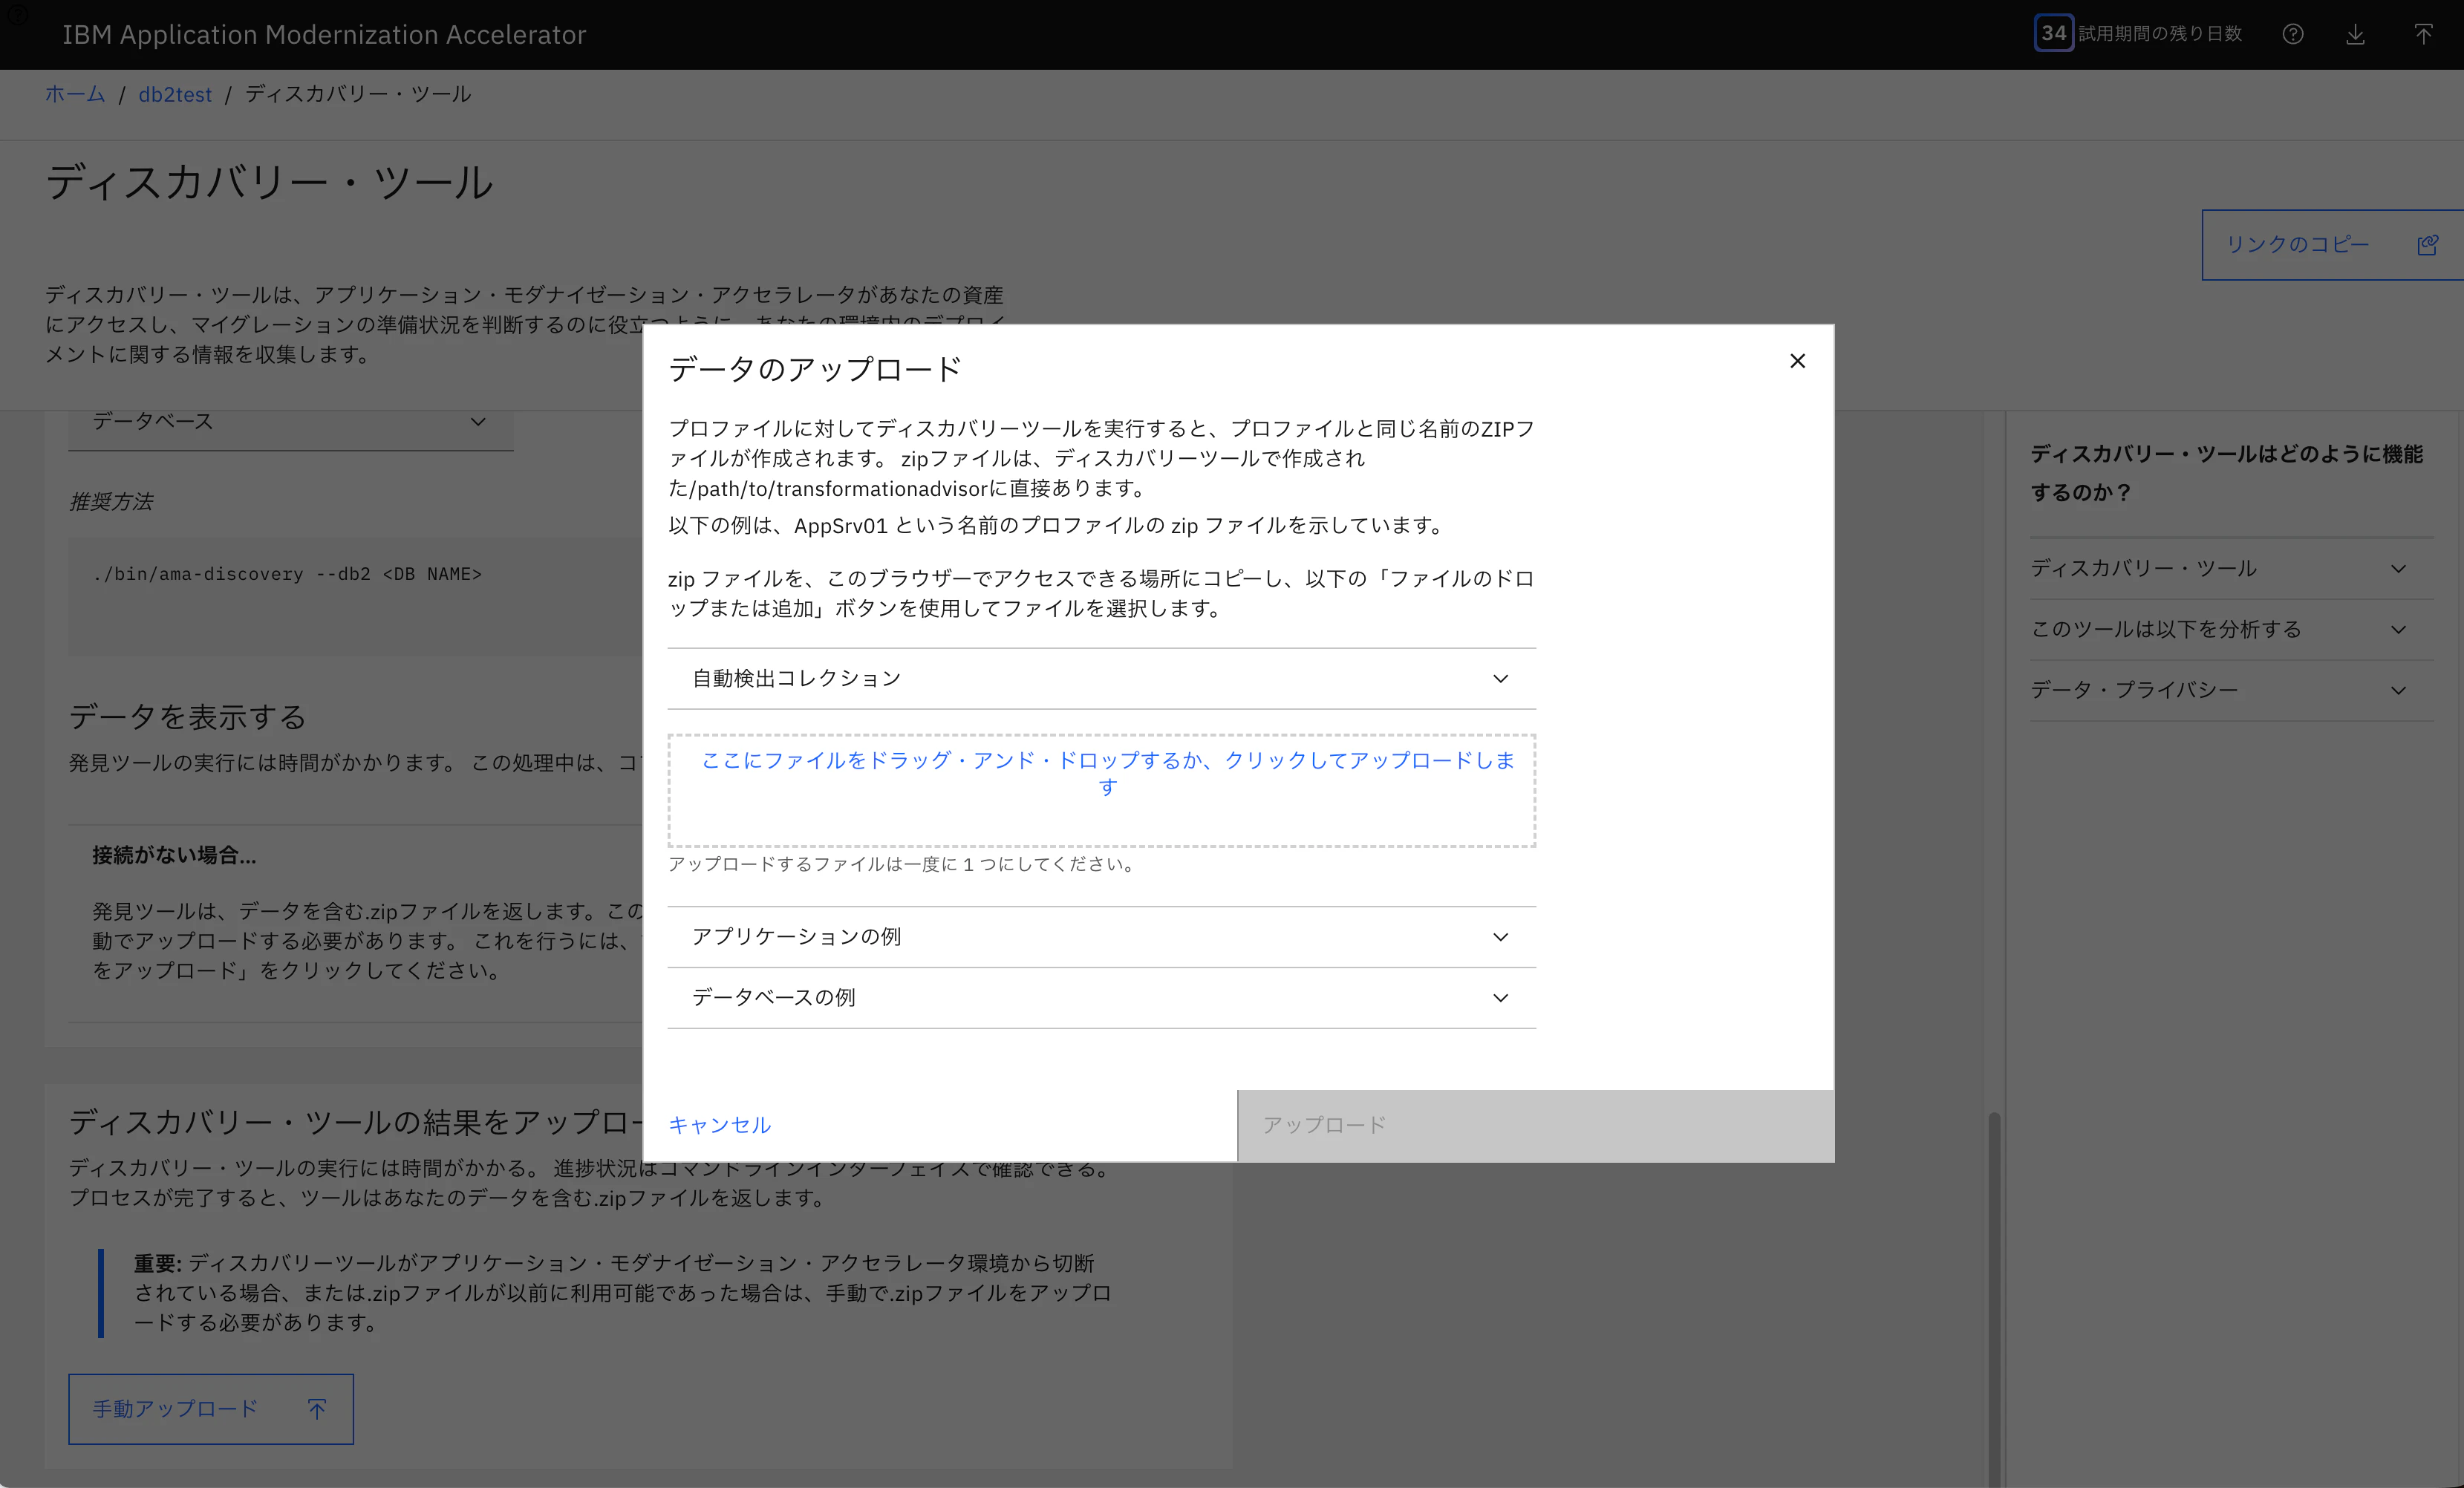
Task: Go to ホーム breadcrumb link
Action: (75, 94)
